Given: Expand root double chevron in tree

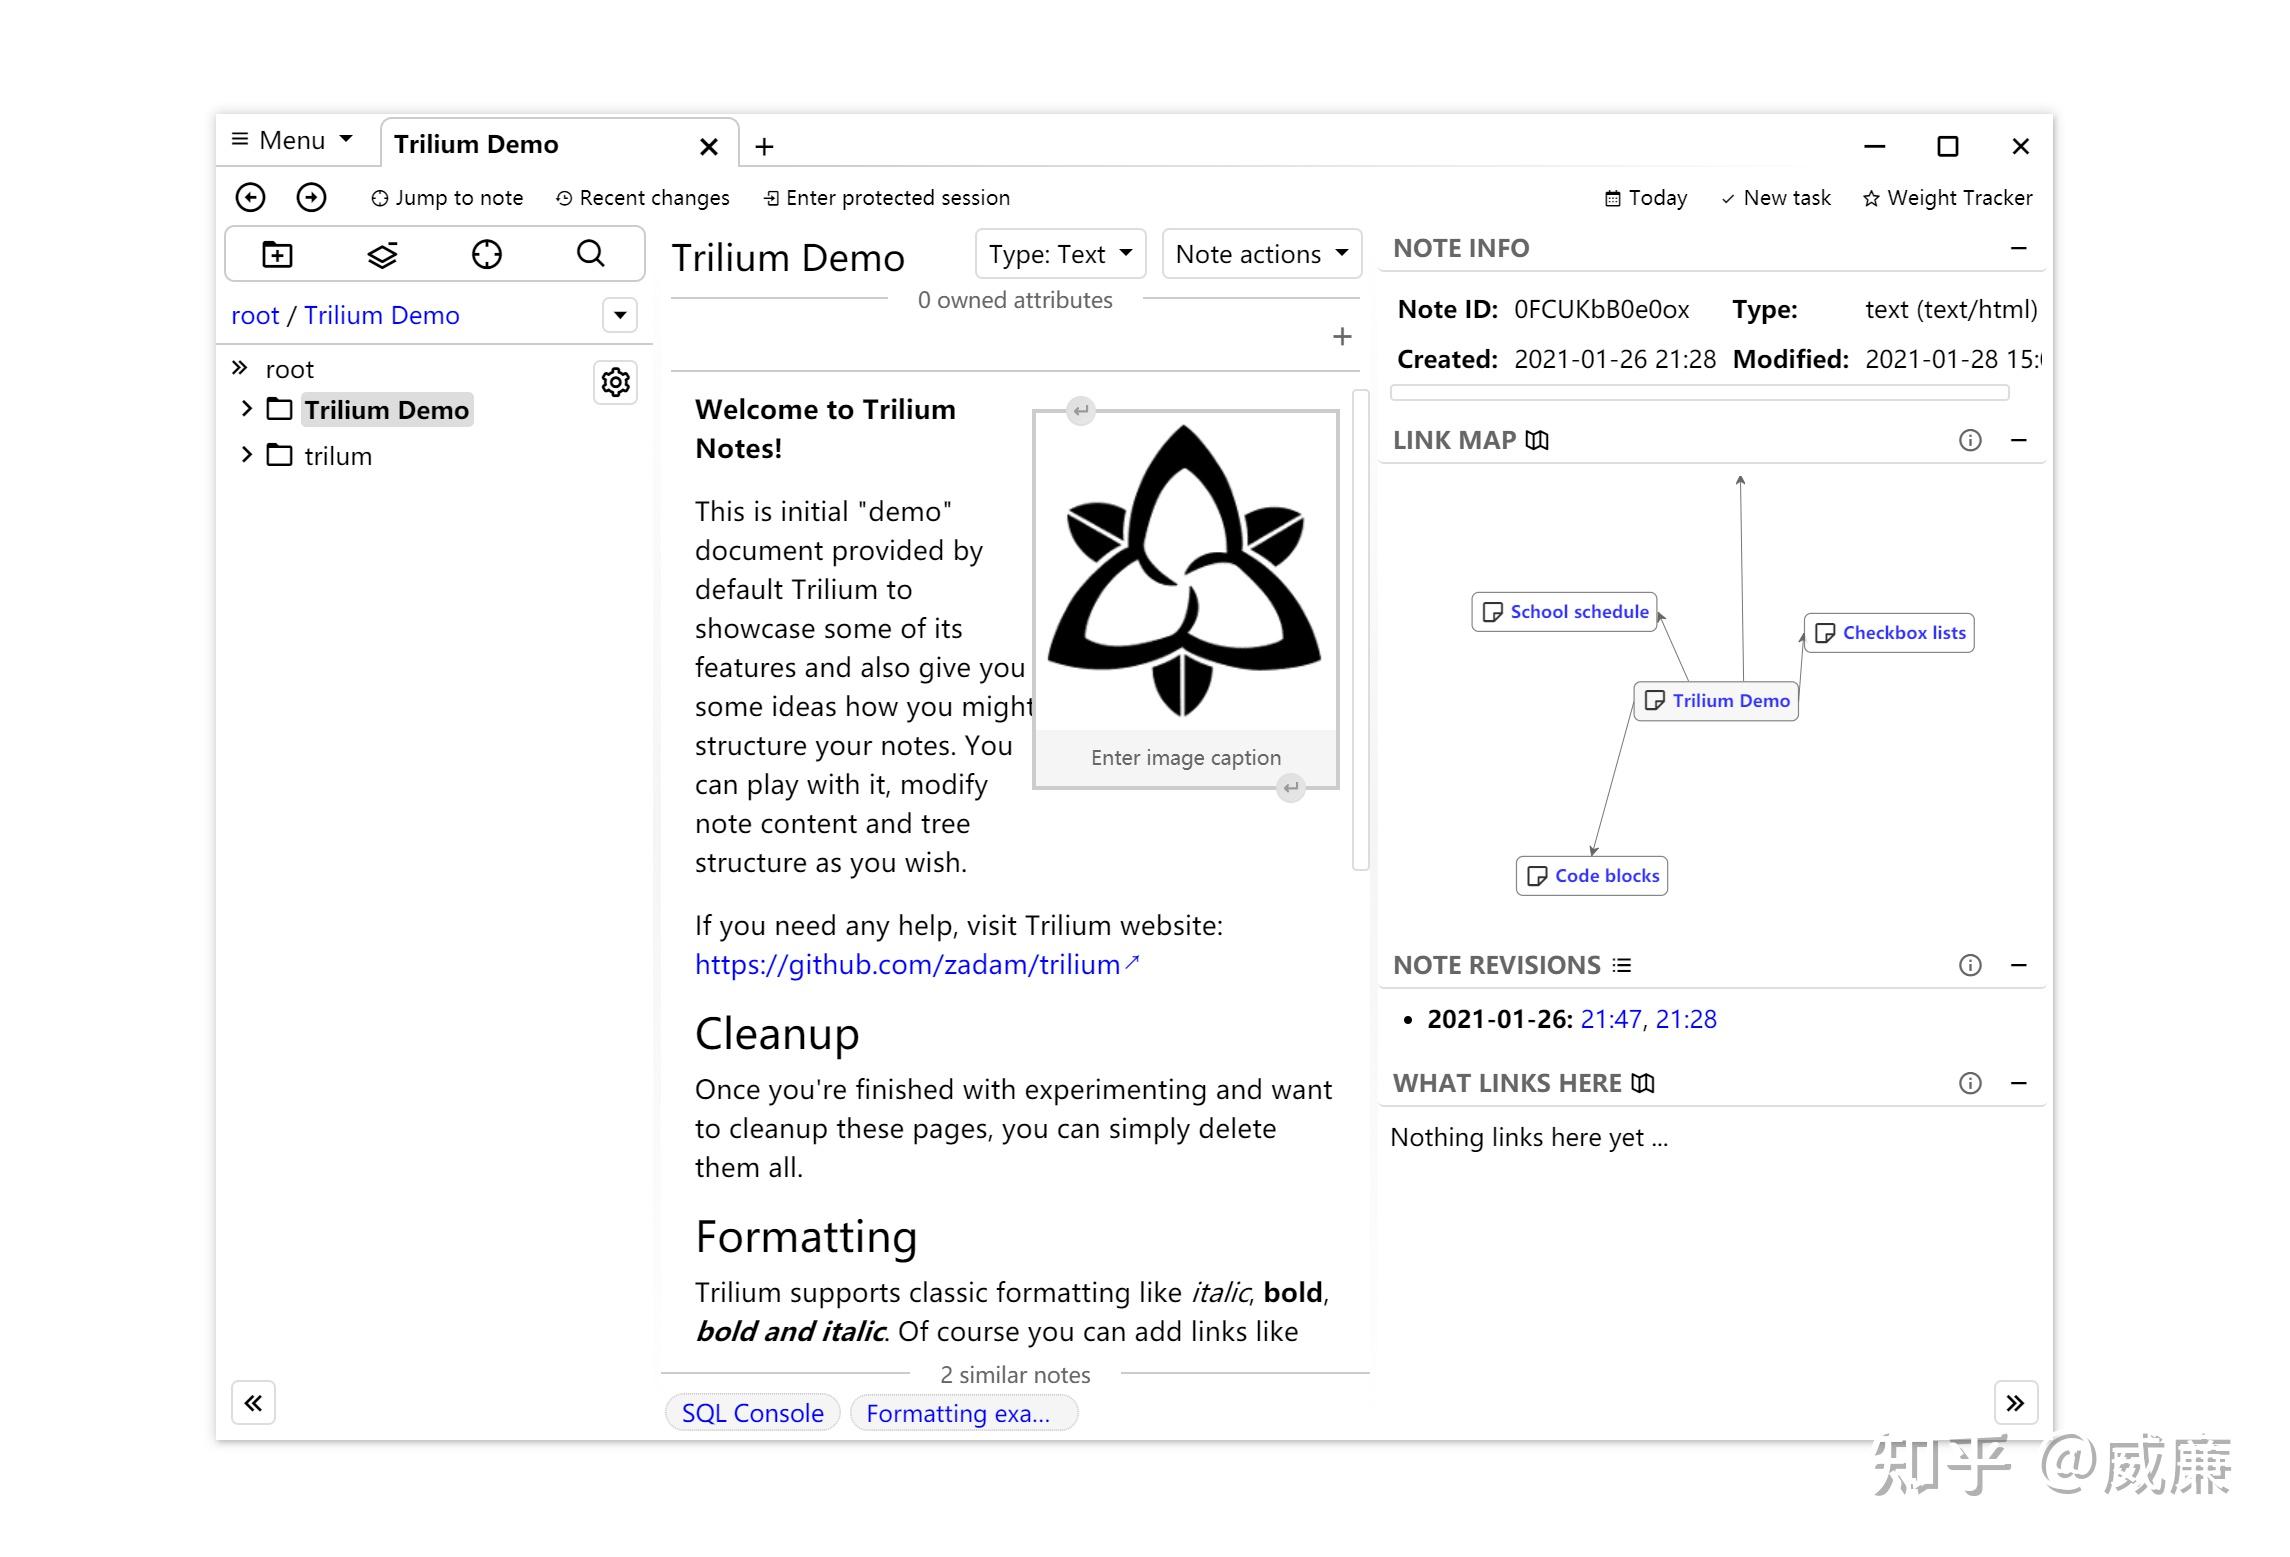Looking at the screenshot, I should click(x=240, y=368).
